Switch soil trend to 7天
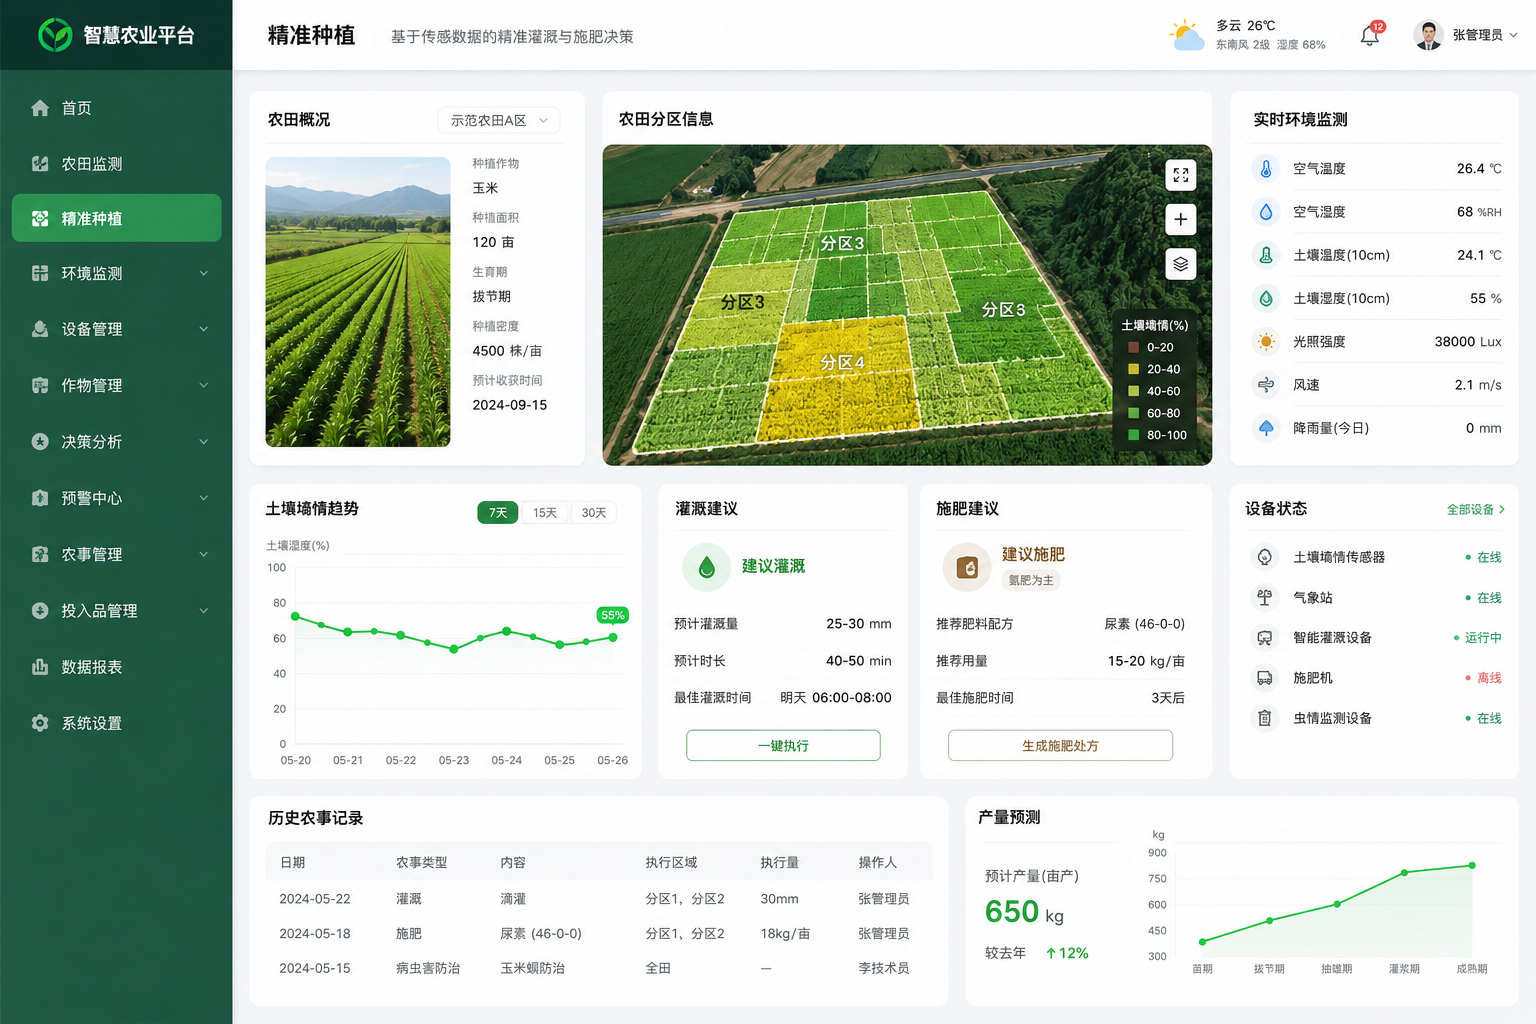Screen dimensions: 1536x1024 click(498, 512)
